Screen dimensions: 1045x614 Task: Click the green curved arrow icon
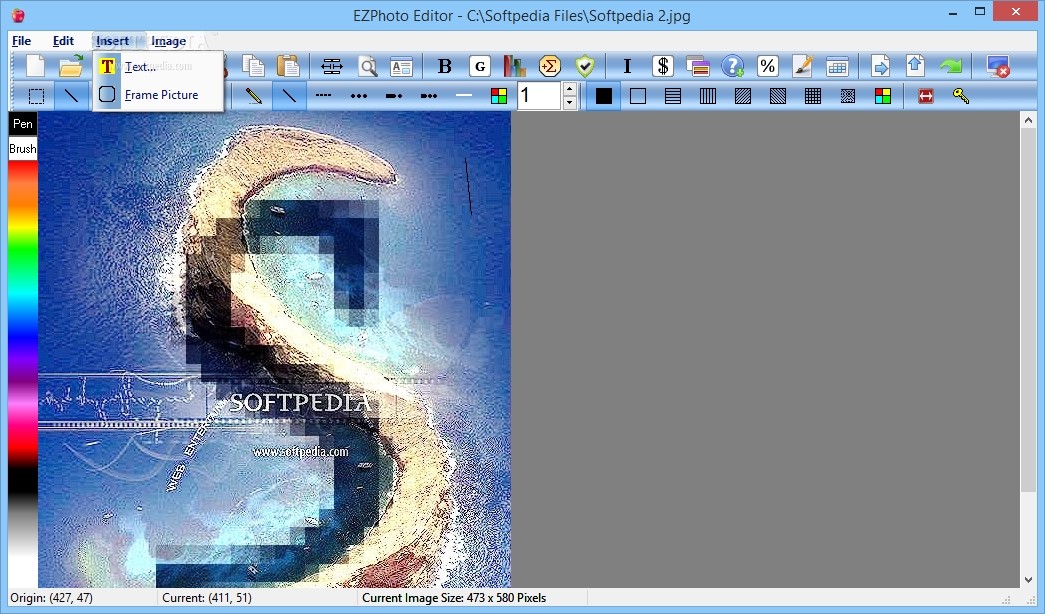click(950, 66)
